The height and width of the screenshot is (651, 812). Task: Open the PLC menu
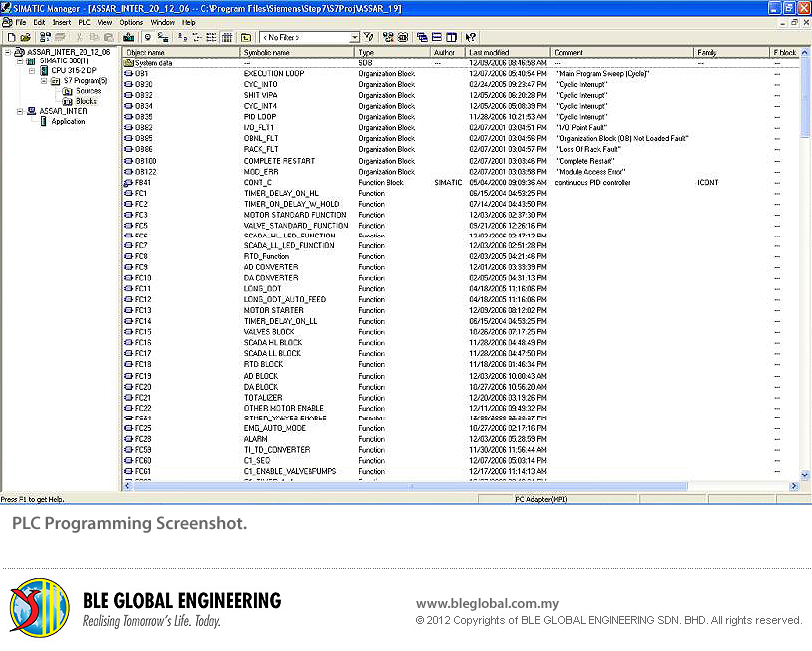coord(84,22)
